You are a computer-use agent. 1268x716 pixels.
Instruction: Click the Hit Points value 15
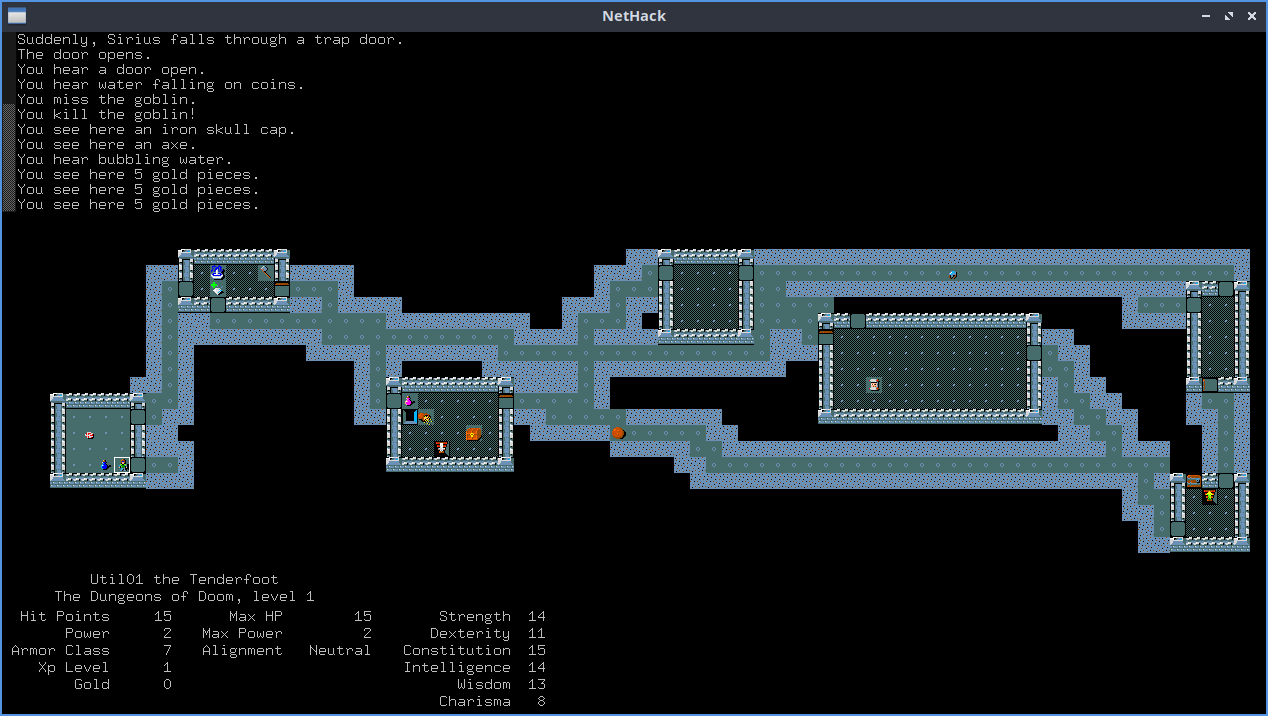[x=163, y=617]
